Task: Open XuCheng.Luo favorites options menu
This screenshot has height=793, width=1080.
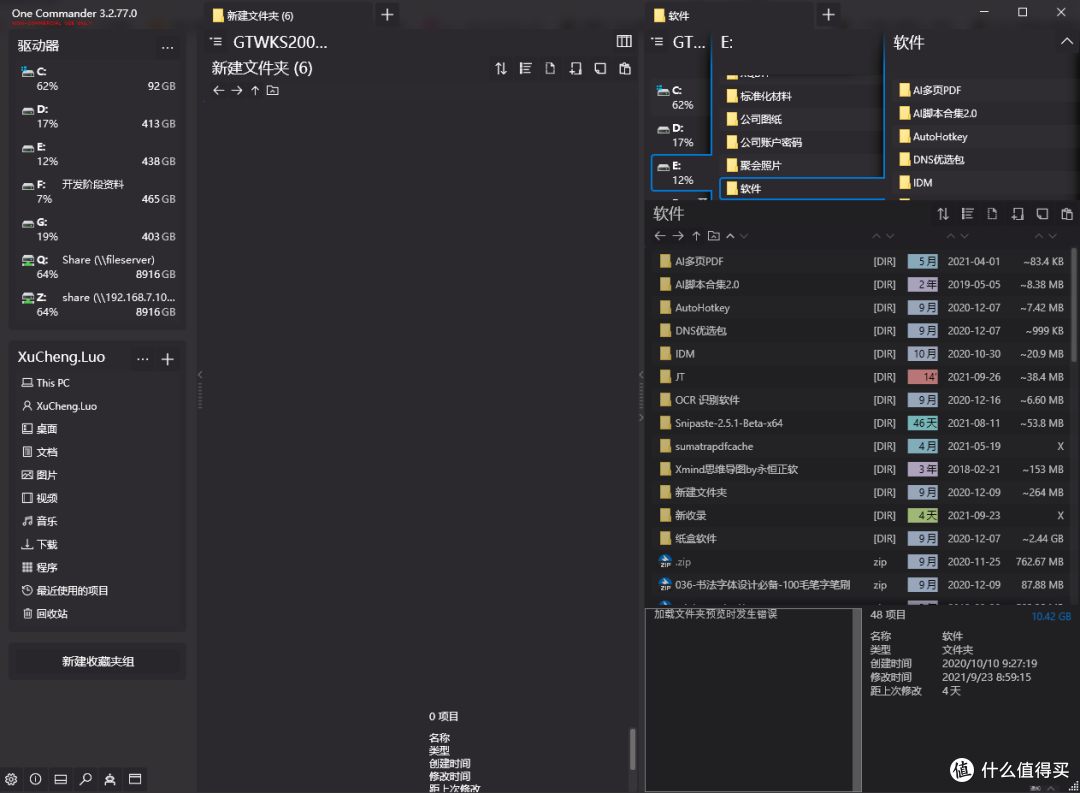Action: tap(143, 359)
